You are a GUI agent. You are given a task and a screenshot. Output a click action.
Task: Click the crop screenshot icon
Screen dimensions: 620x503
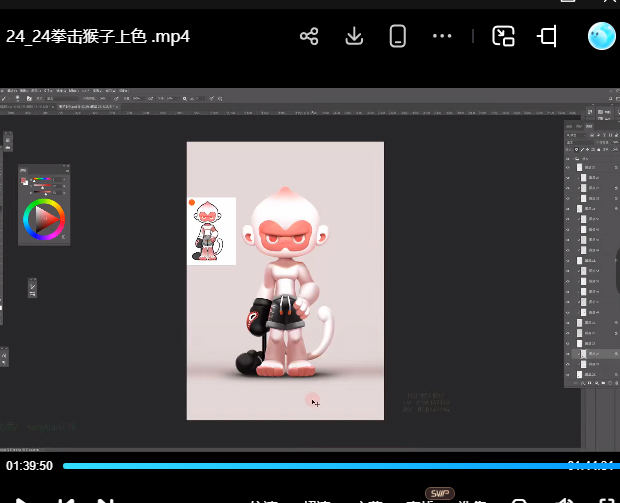(547, 37)
